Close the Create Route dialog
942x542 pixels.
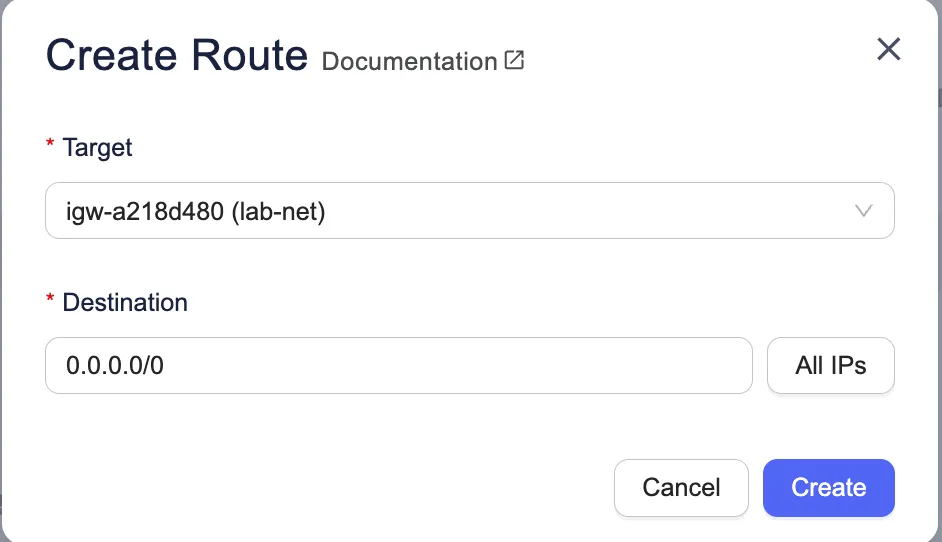tap(888, 49)
